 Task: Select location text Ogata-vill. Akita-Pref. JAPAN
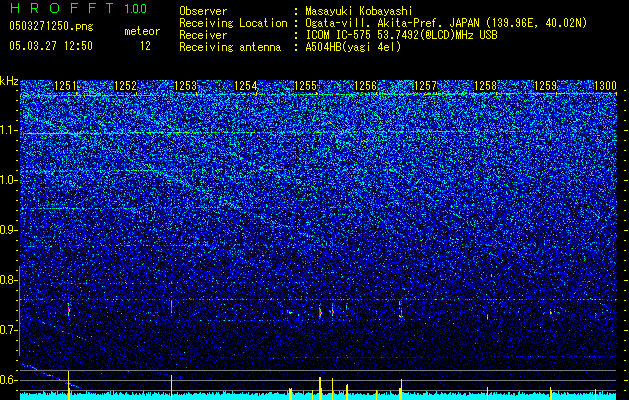[394, 23]
